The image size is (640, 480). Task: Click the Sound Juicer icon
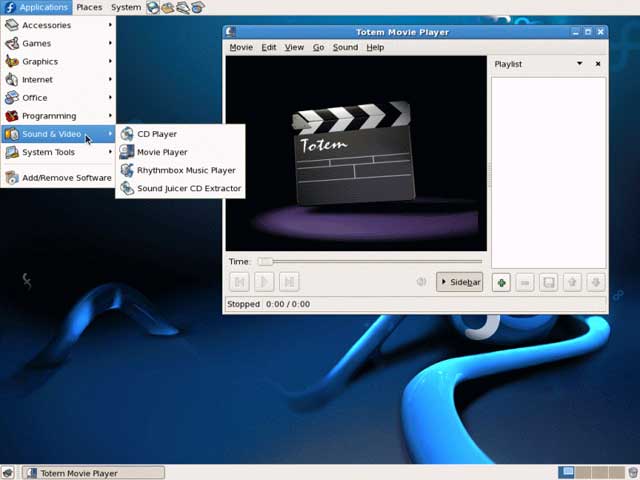pos(127,188)
